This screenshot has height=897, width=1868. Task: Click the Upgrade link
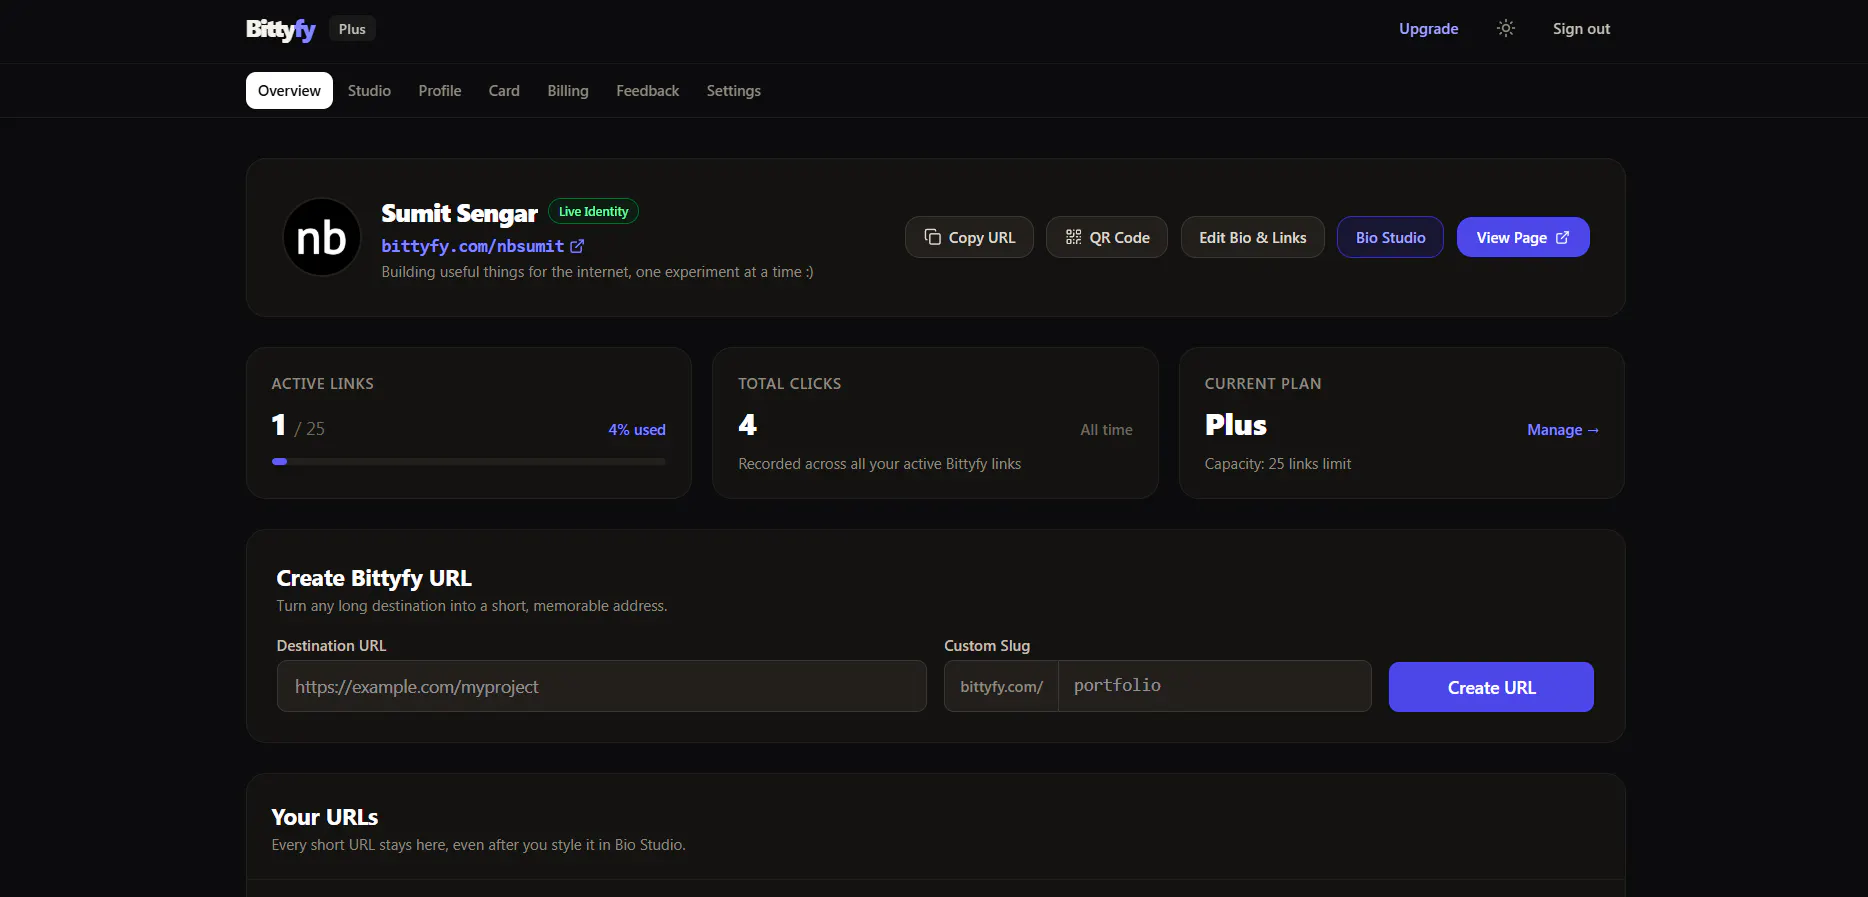1428,29
